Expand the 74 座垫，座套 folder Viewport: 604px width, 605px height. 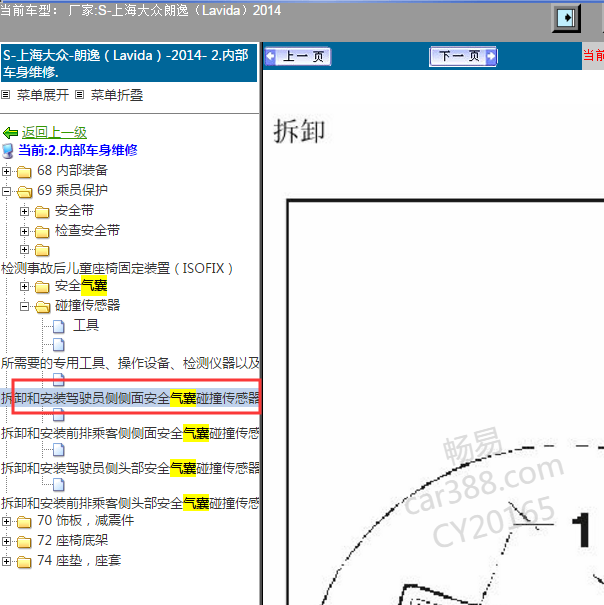(6, 561)
